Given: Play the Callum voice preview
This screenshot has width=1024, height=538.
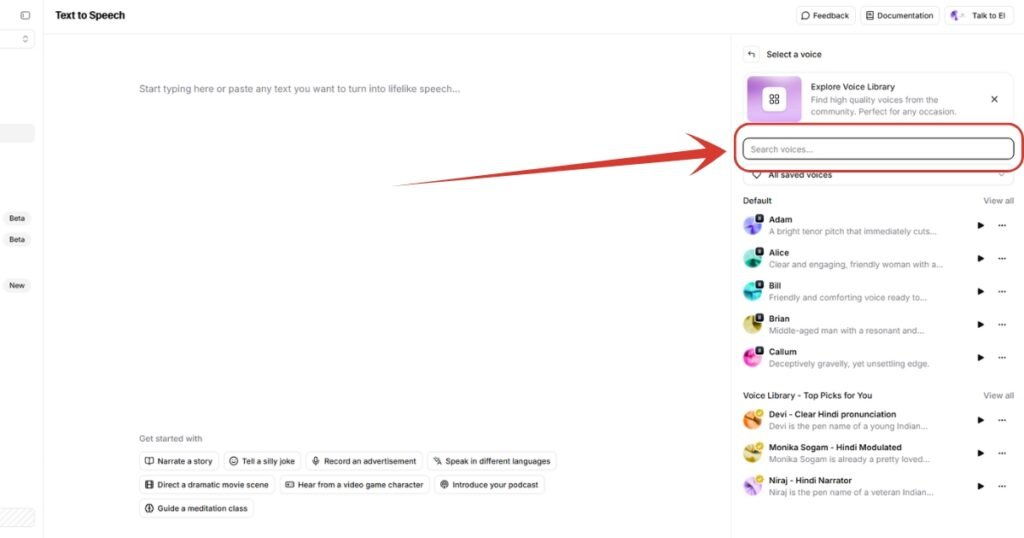Looking at the screenshot, I should [x=980, y=357].
